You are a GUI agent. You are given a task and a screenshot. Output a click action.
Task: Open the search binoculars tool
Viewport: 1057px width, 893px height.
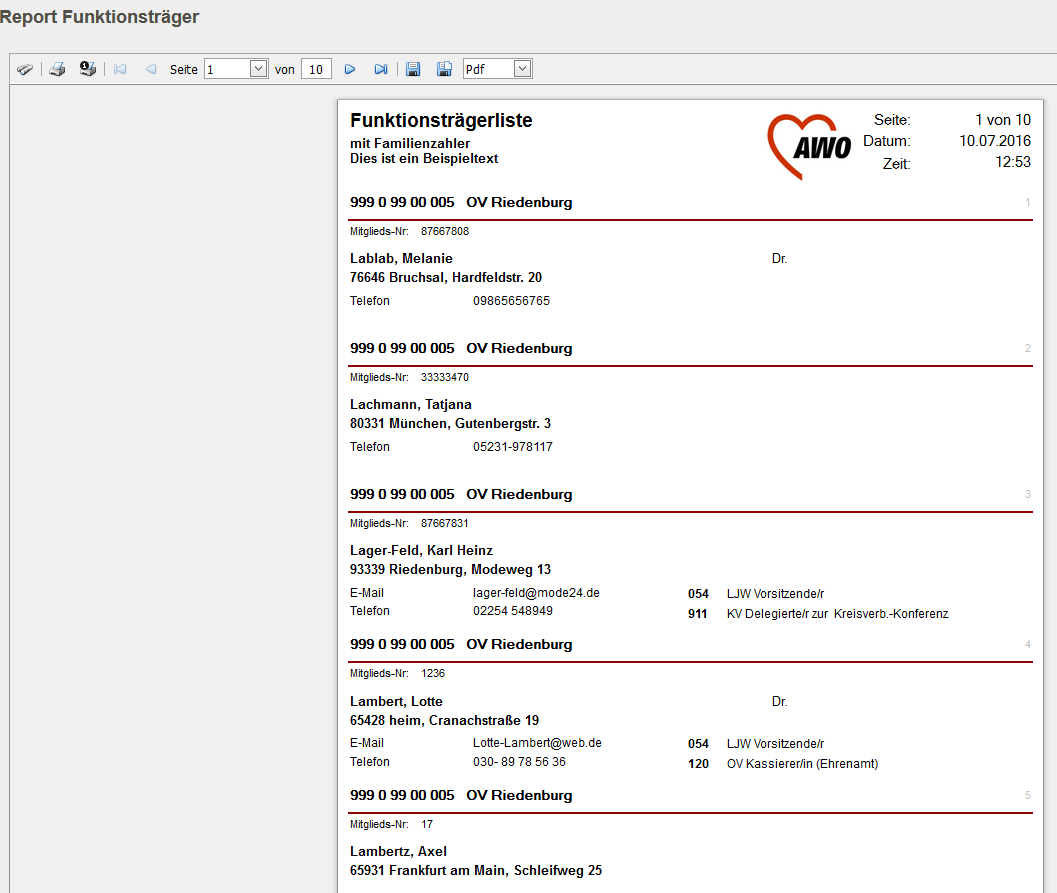point(25,69)
